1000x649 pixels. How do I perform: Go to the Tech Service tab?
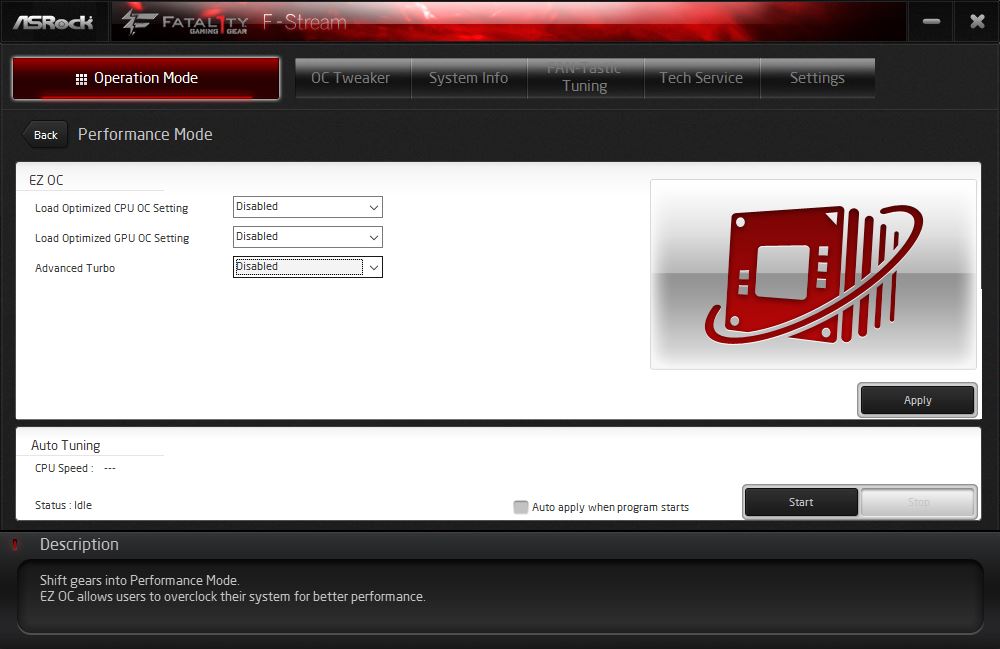coord(701,78)
